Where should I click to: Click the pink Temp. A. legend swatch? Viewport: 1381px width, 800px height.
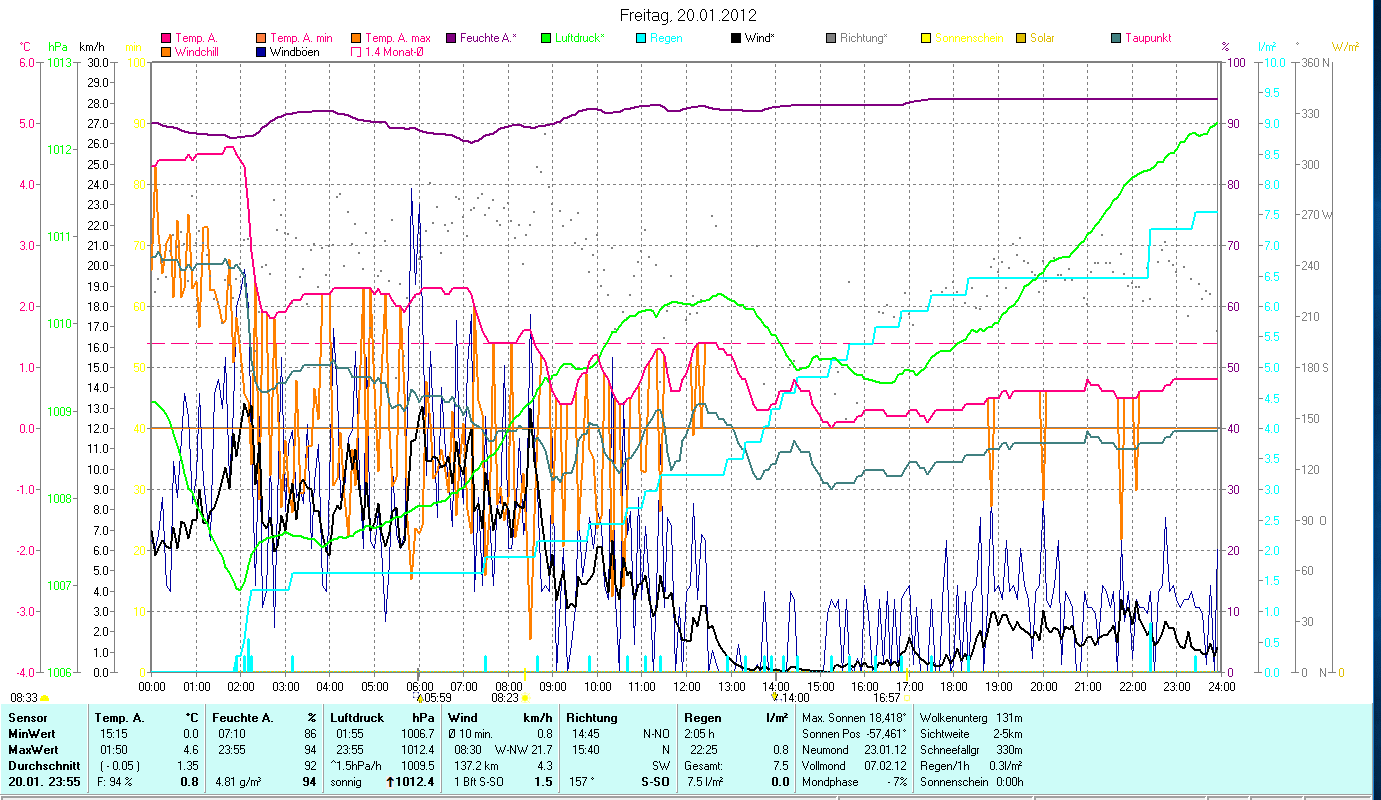point(167,38)
